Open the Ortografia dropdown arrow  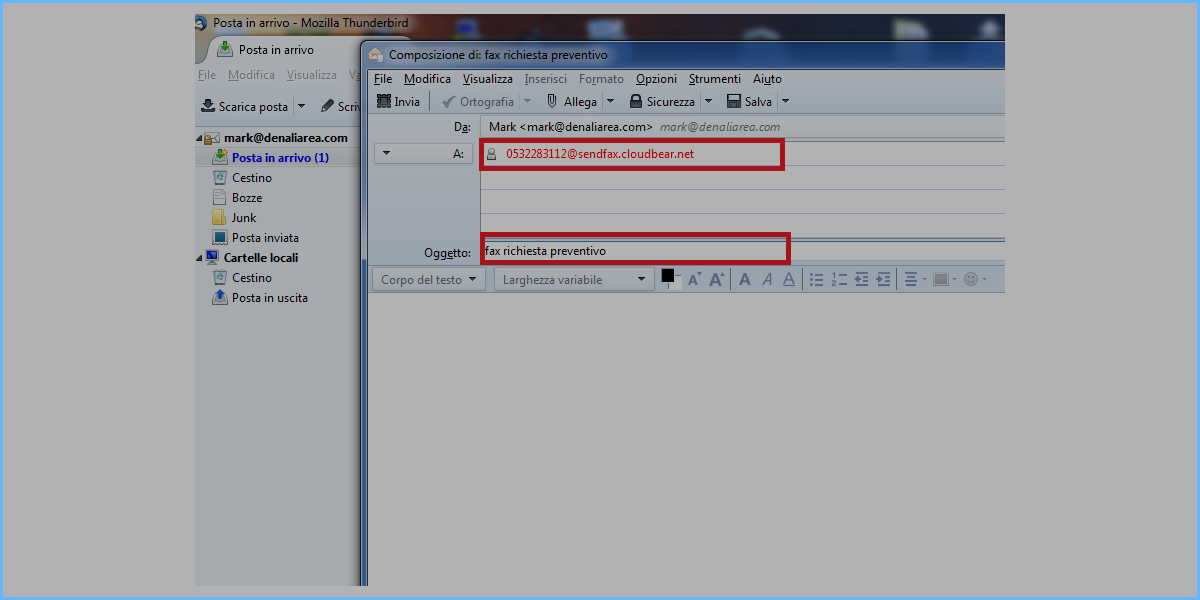[x=528, y=101]
